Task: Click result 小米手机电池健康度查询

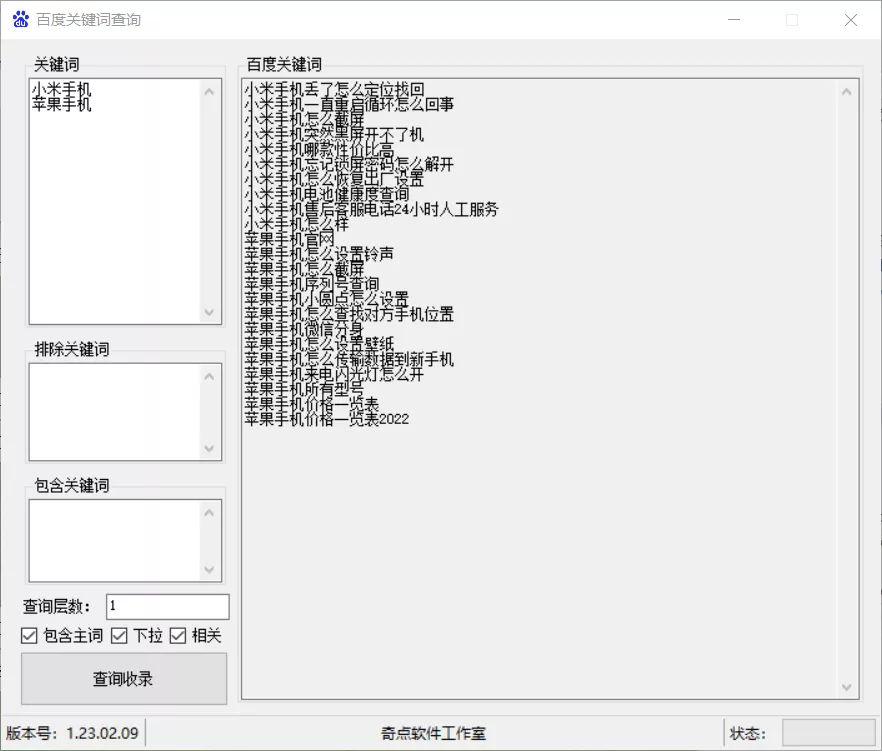Action: [x=327, y=194]
